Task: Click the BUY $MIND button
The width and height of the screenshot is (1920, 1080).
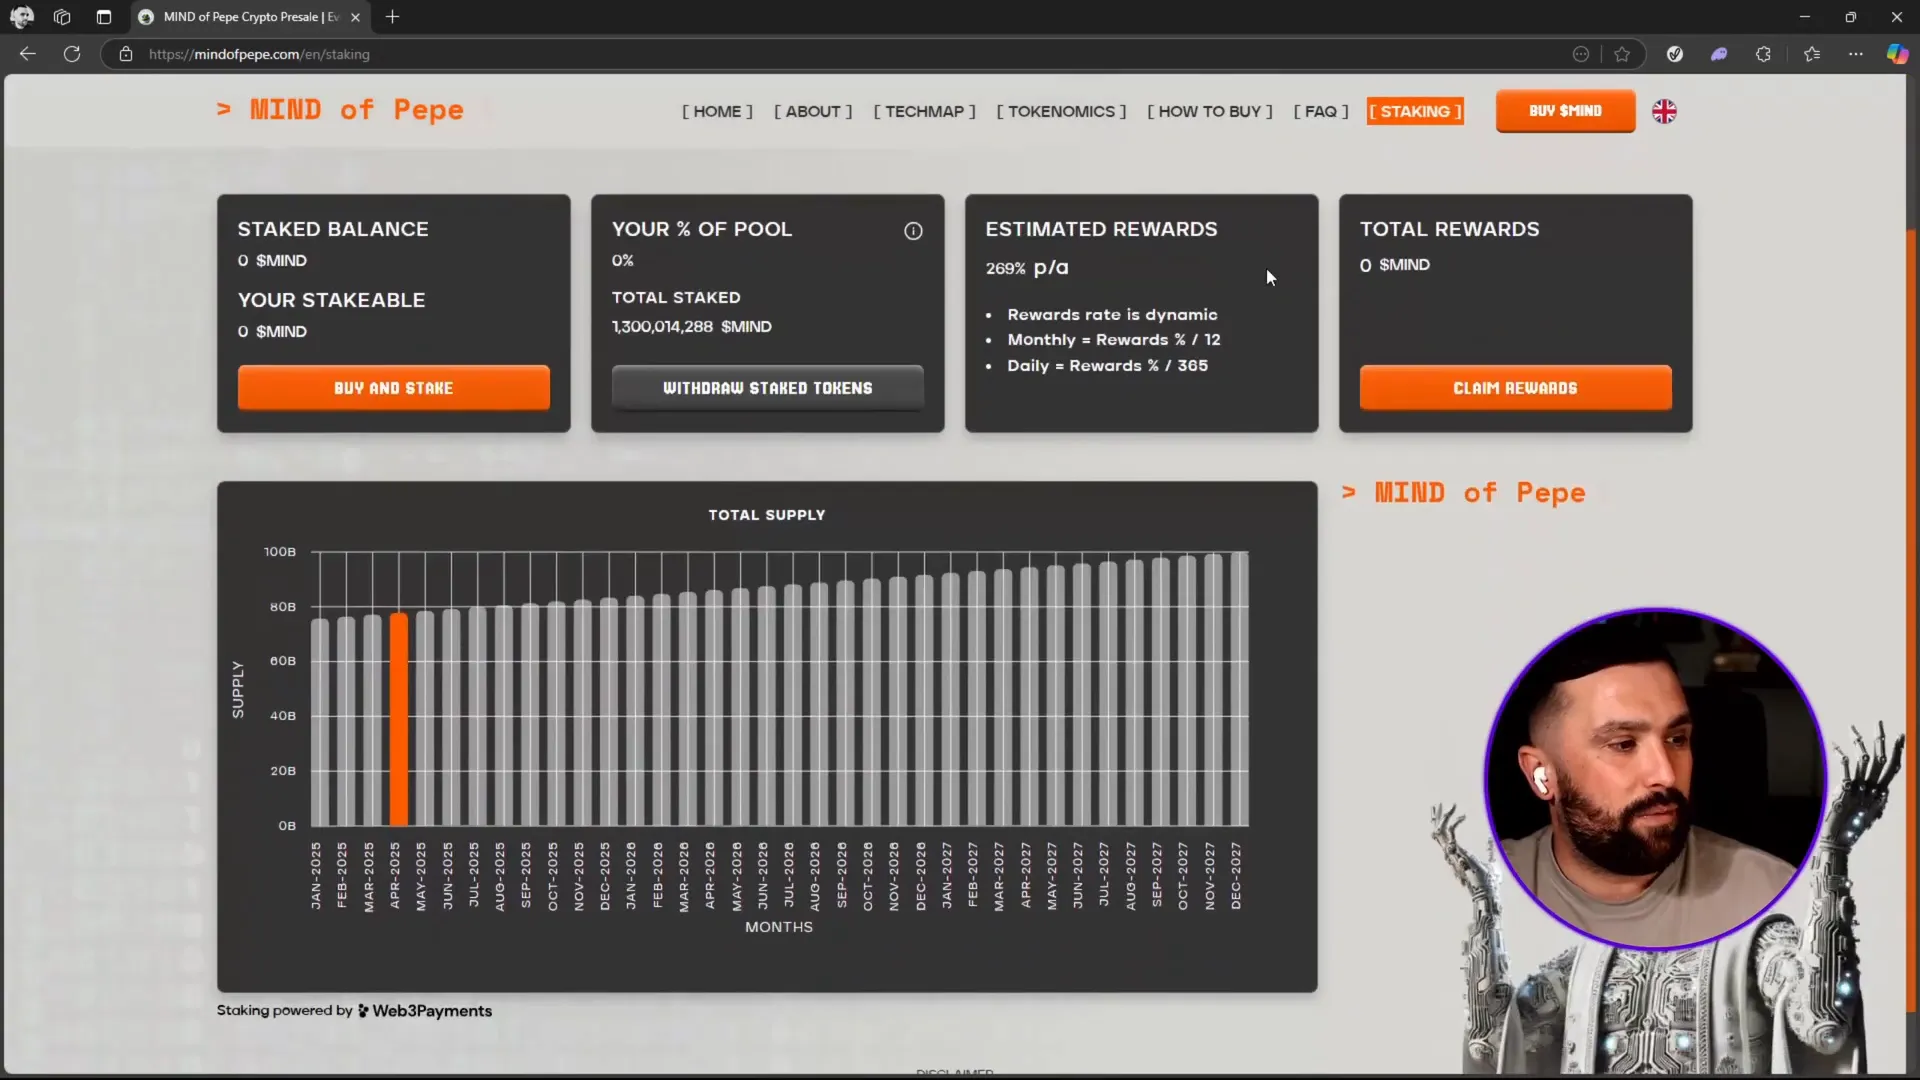Action: point(1565,111)
